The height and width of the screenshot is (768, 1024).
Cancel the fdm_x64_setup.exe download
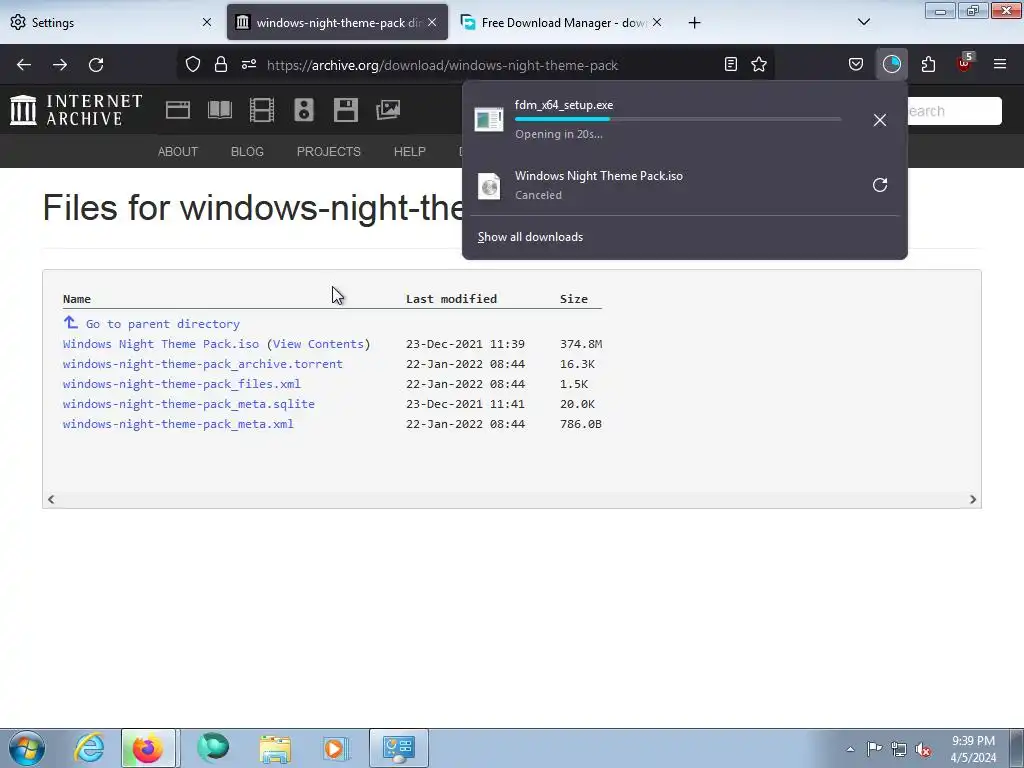click(x=880, y=120)
